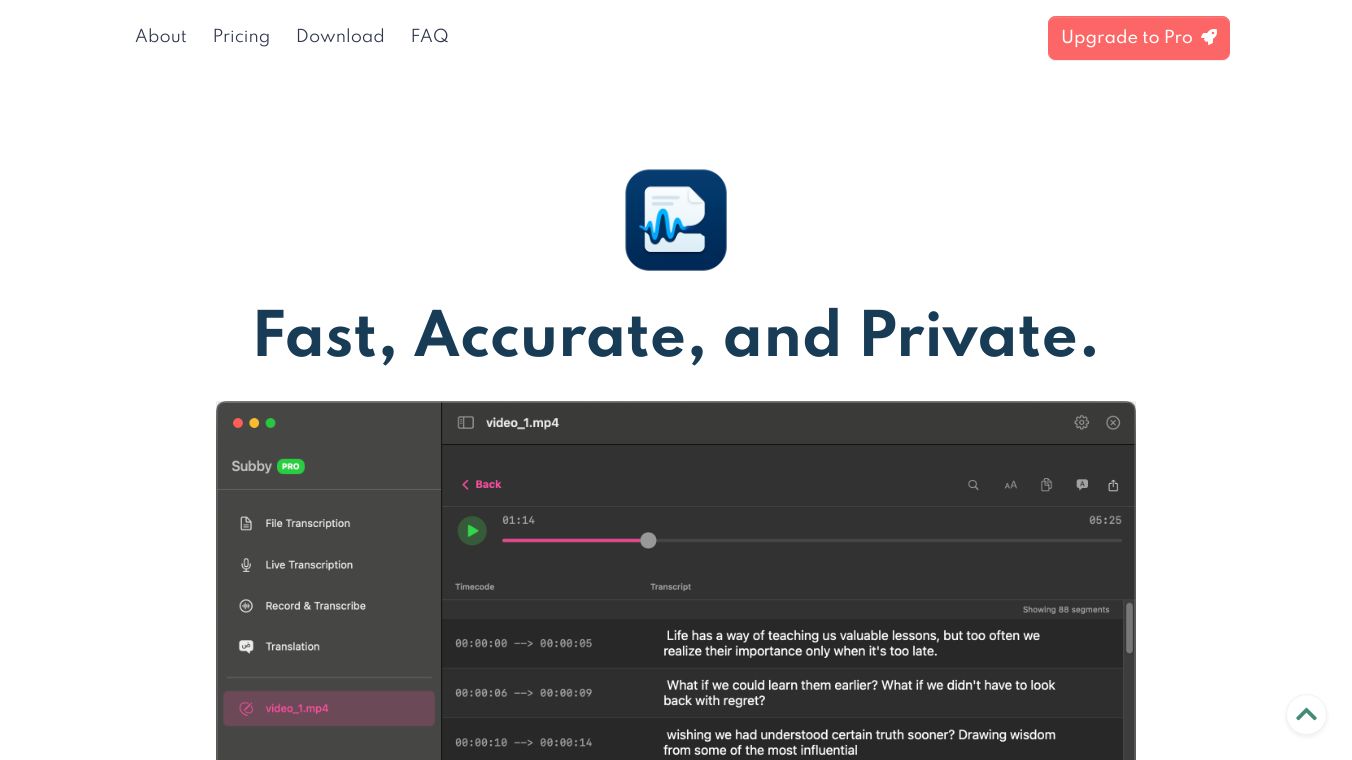The height and width of the screenshot is (760, 1352).
Task: Click the 'Fast, Accurate, and Private.' heading
Action: [676, 336]
